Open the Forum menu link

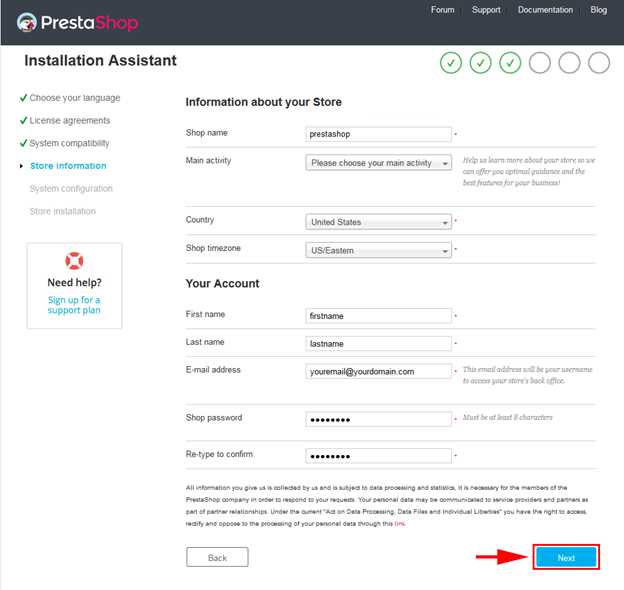(443, 10)
